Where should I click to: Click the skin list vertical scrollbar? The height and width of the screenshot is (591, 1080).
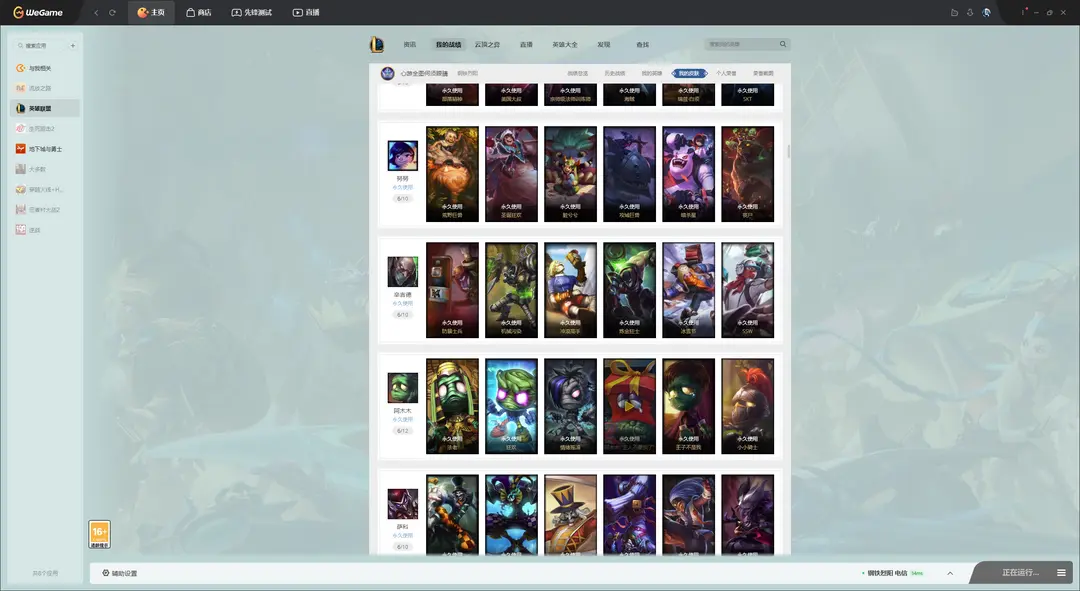coord(788,152)
